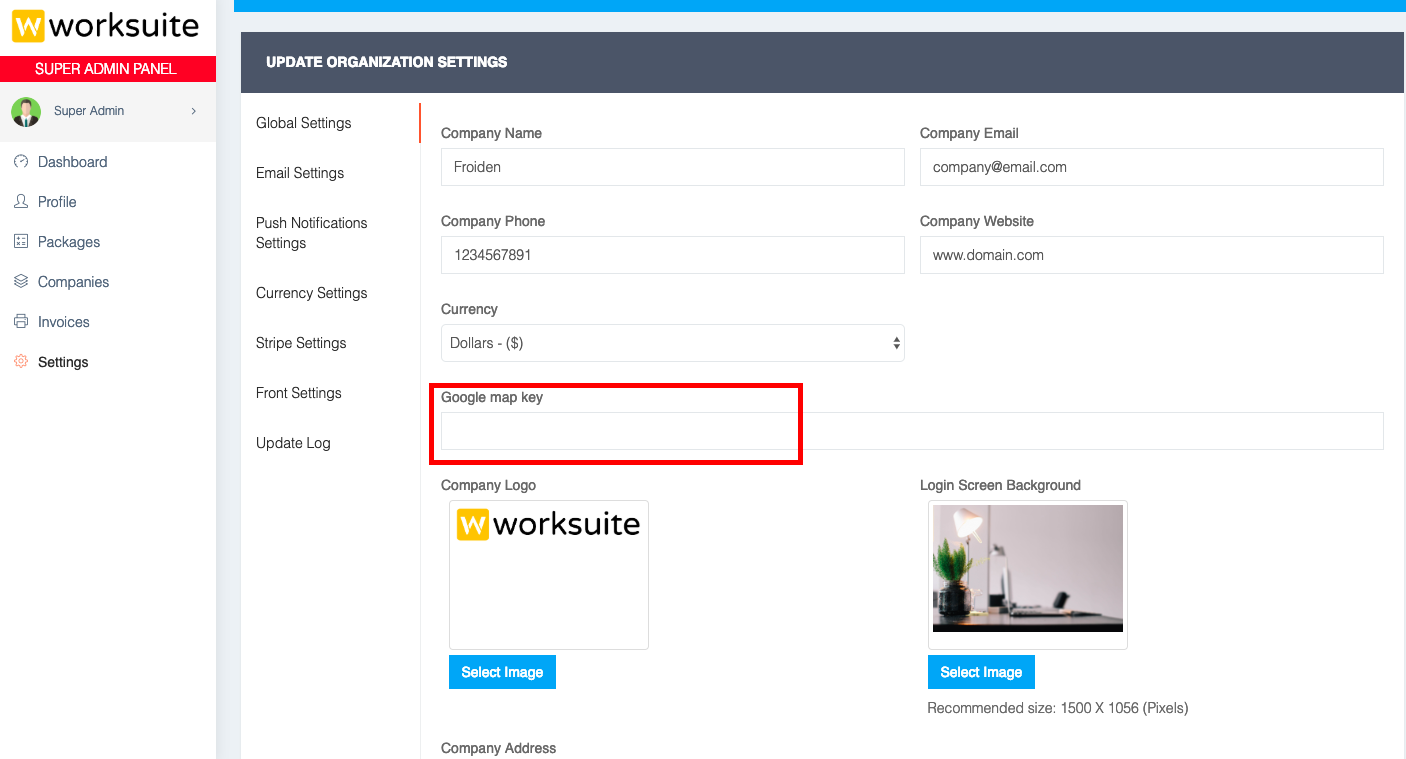Click the Login Screen Background thumbnail
This screenshot has width=1406, height=759.
pos(1027,568)
